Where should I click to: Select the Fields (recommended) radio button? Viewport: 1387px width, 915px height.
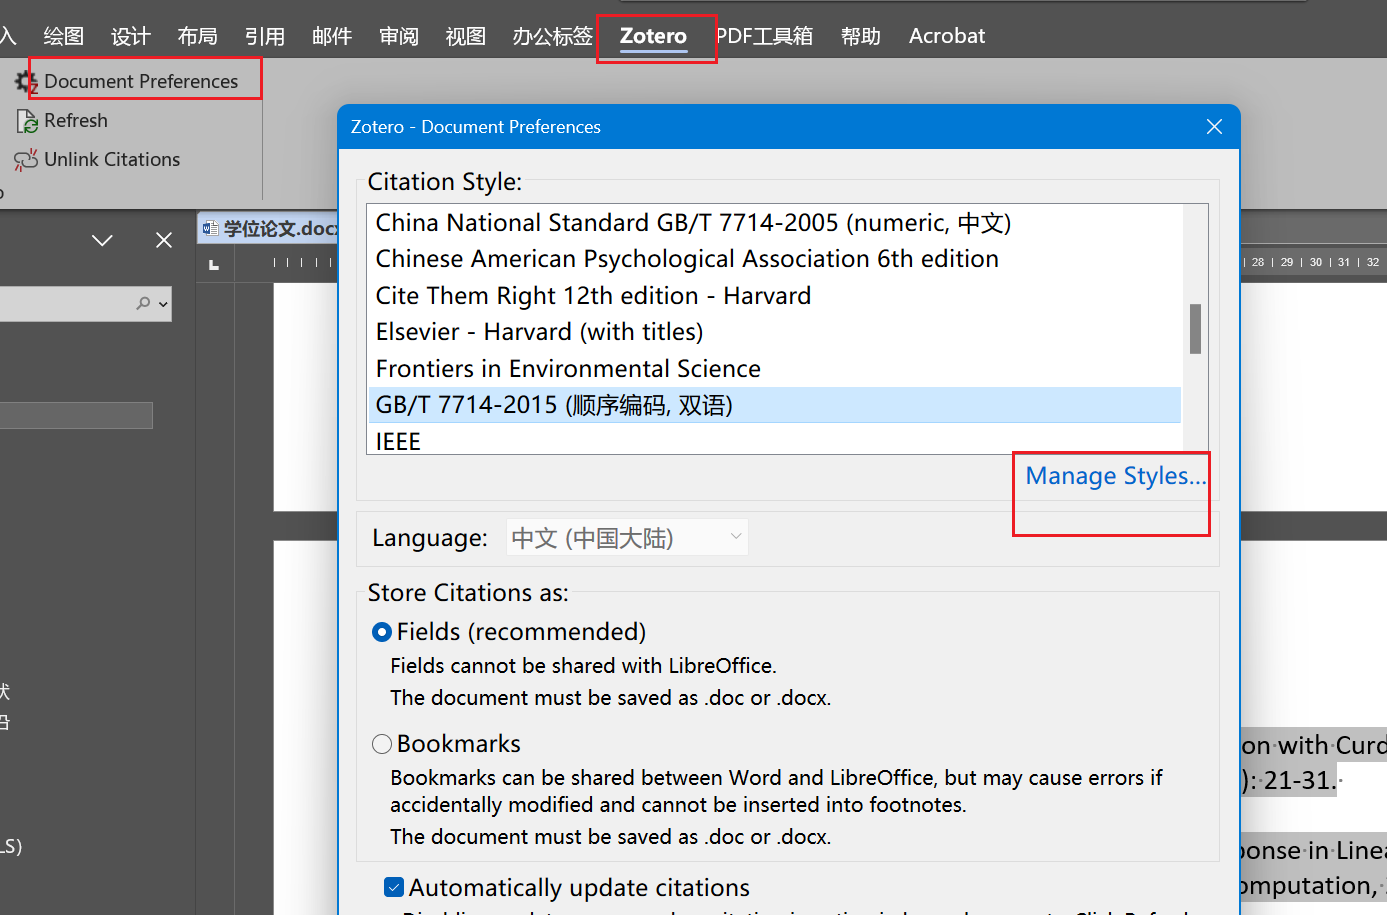pos(381,632)
